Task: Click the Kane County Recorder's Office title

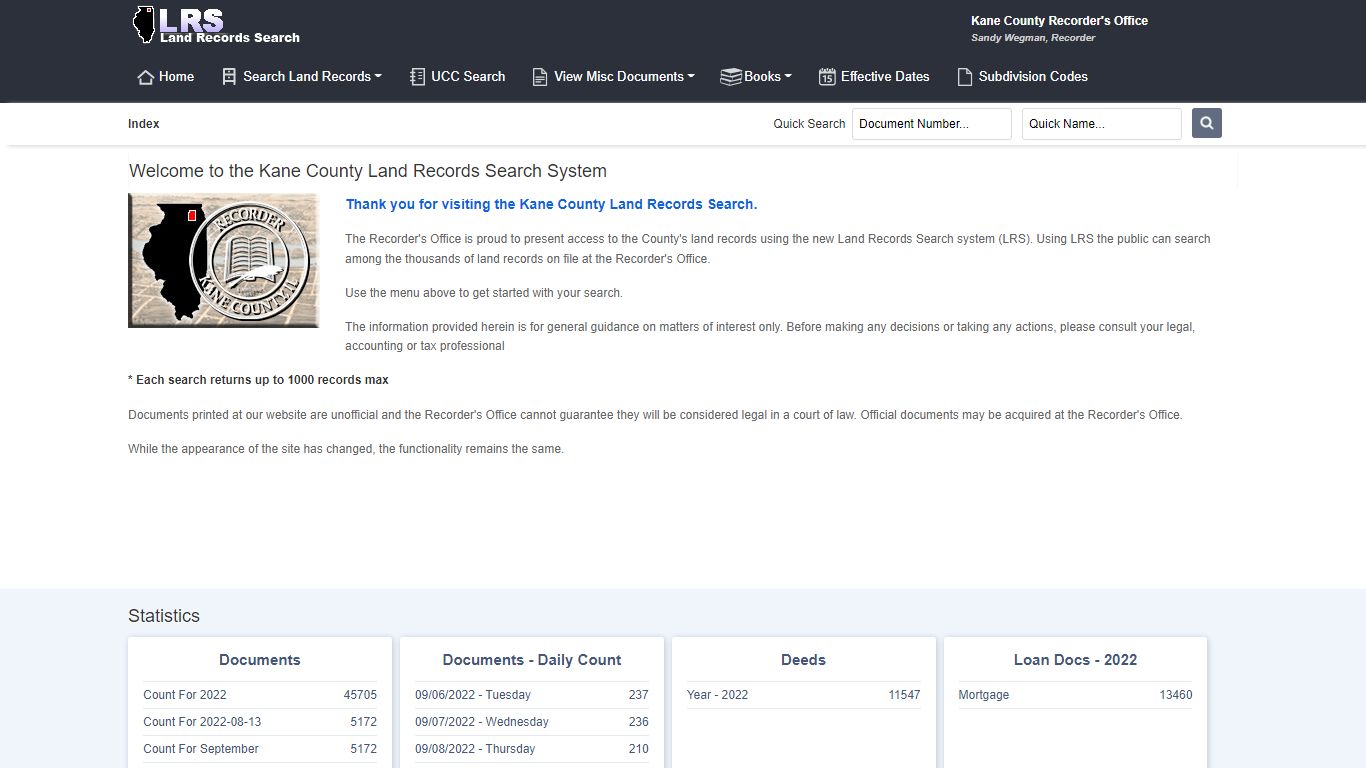Action: pos(1059,20)
